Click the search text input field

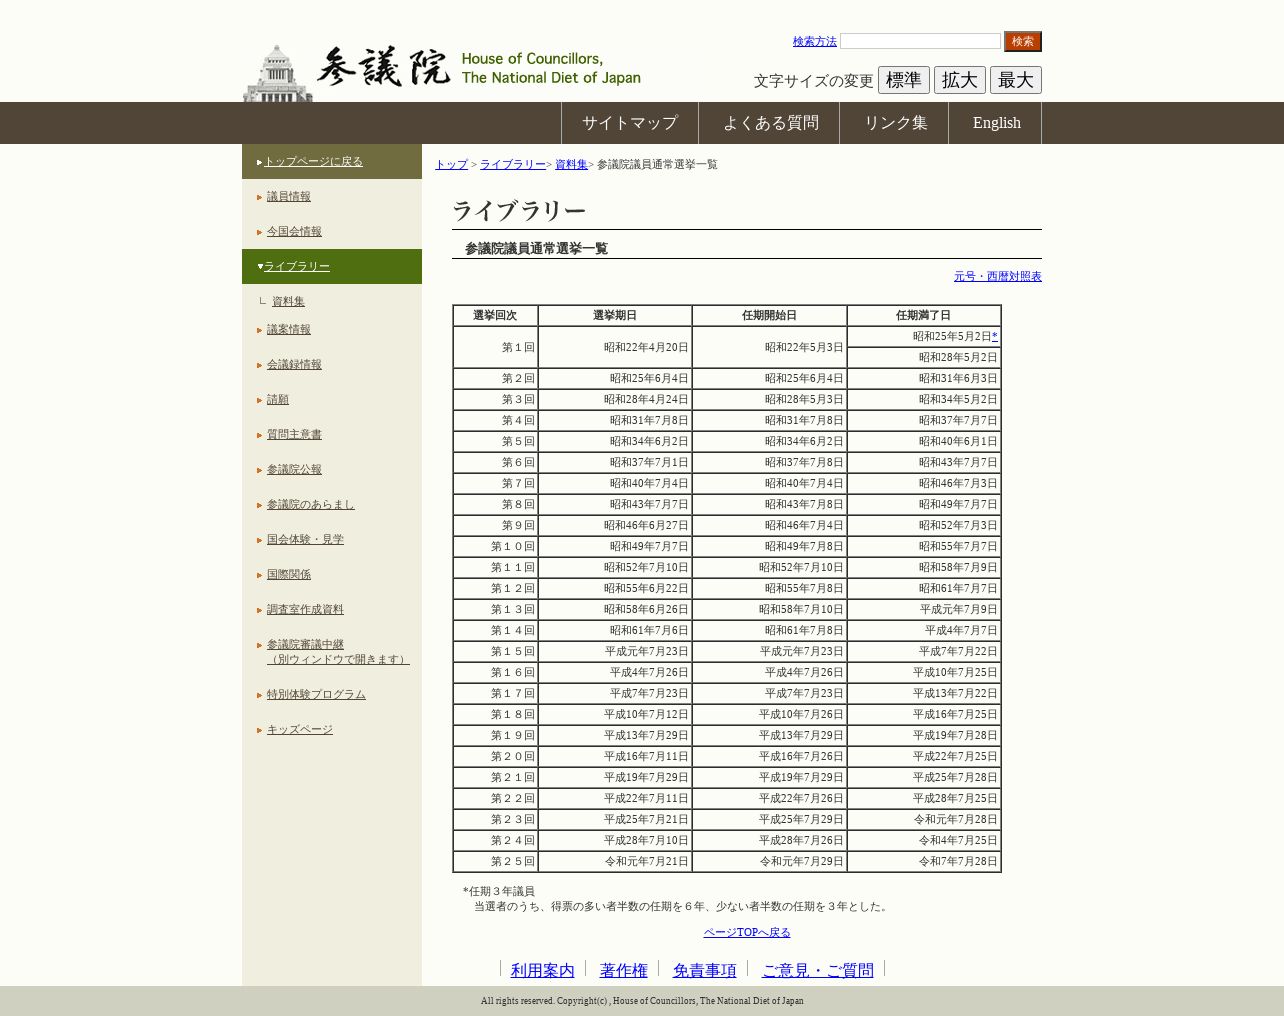tap(920, 41)
